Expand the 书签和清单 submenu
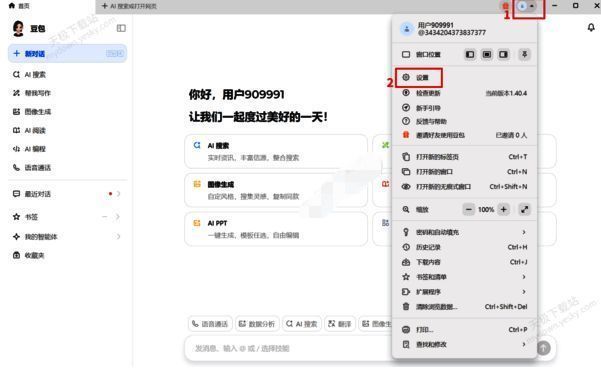Screen dimensions: 601x376 click(464, 277)
